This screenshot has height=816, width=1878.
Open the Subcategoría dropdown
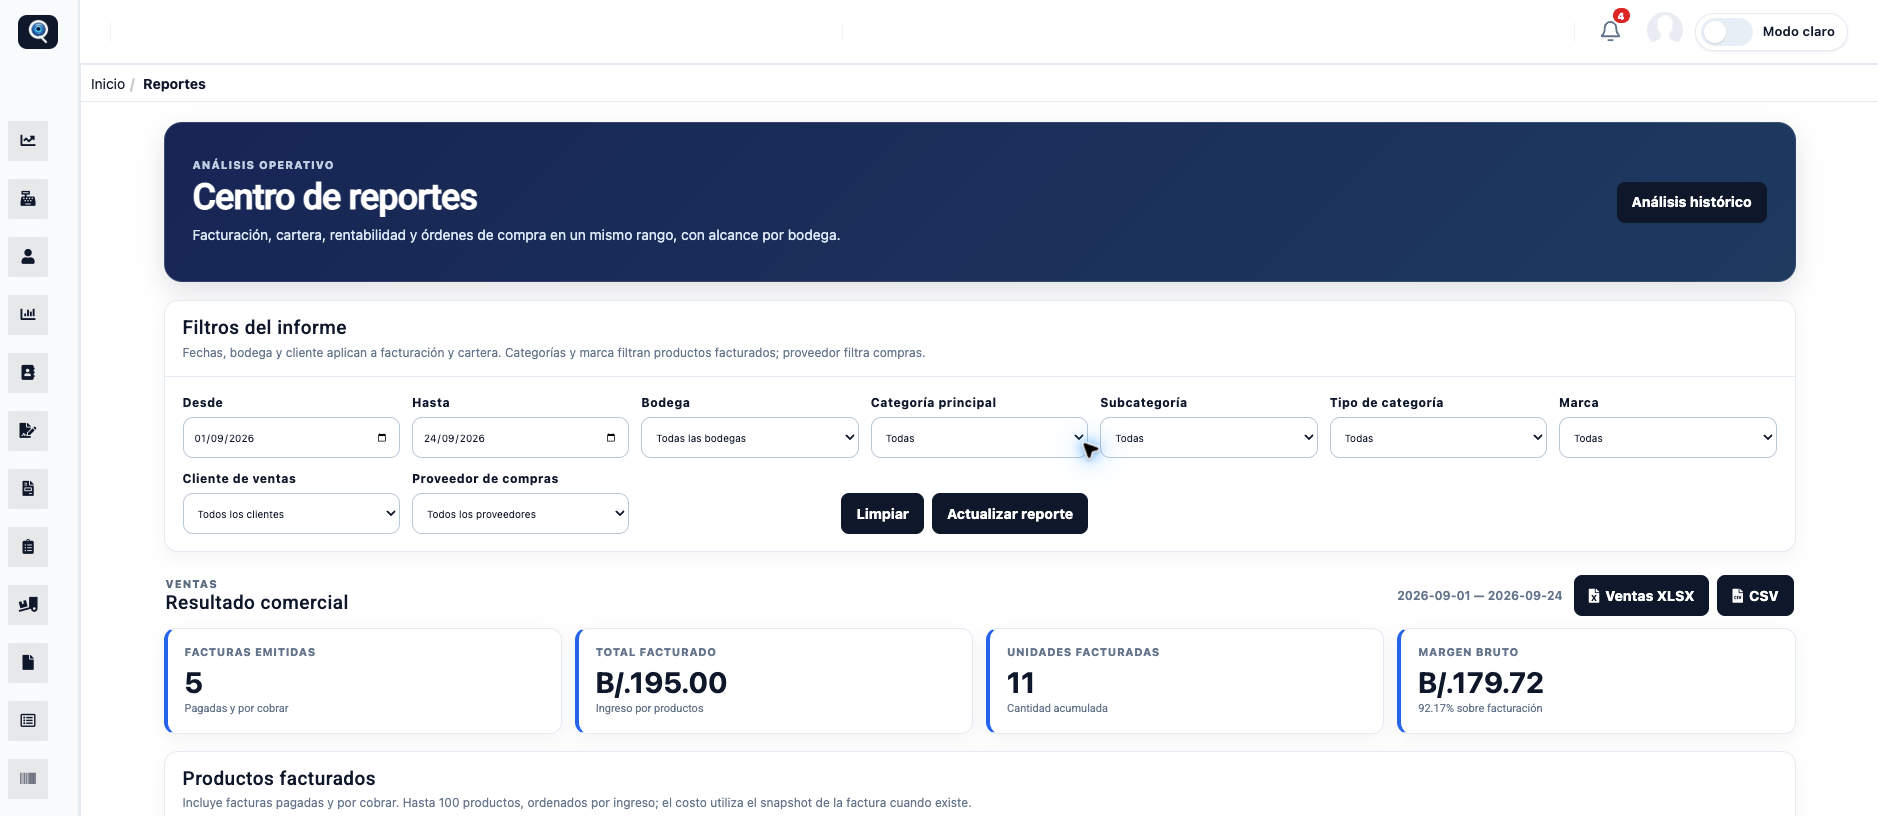[1209, 438]
